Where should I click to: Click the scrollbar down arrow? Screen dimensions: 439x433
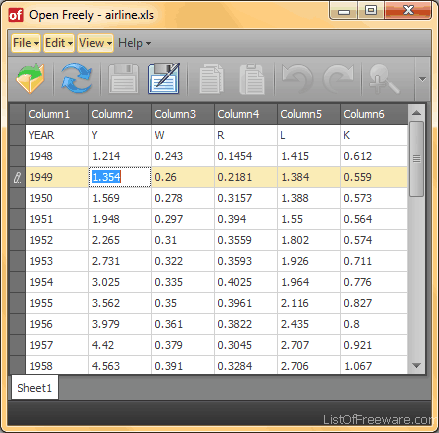click(x=416, y=366)
